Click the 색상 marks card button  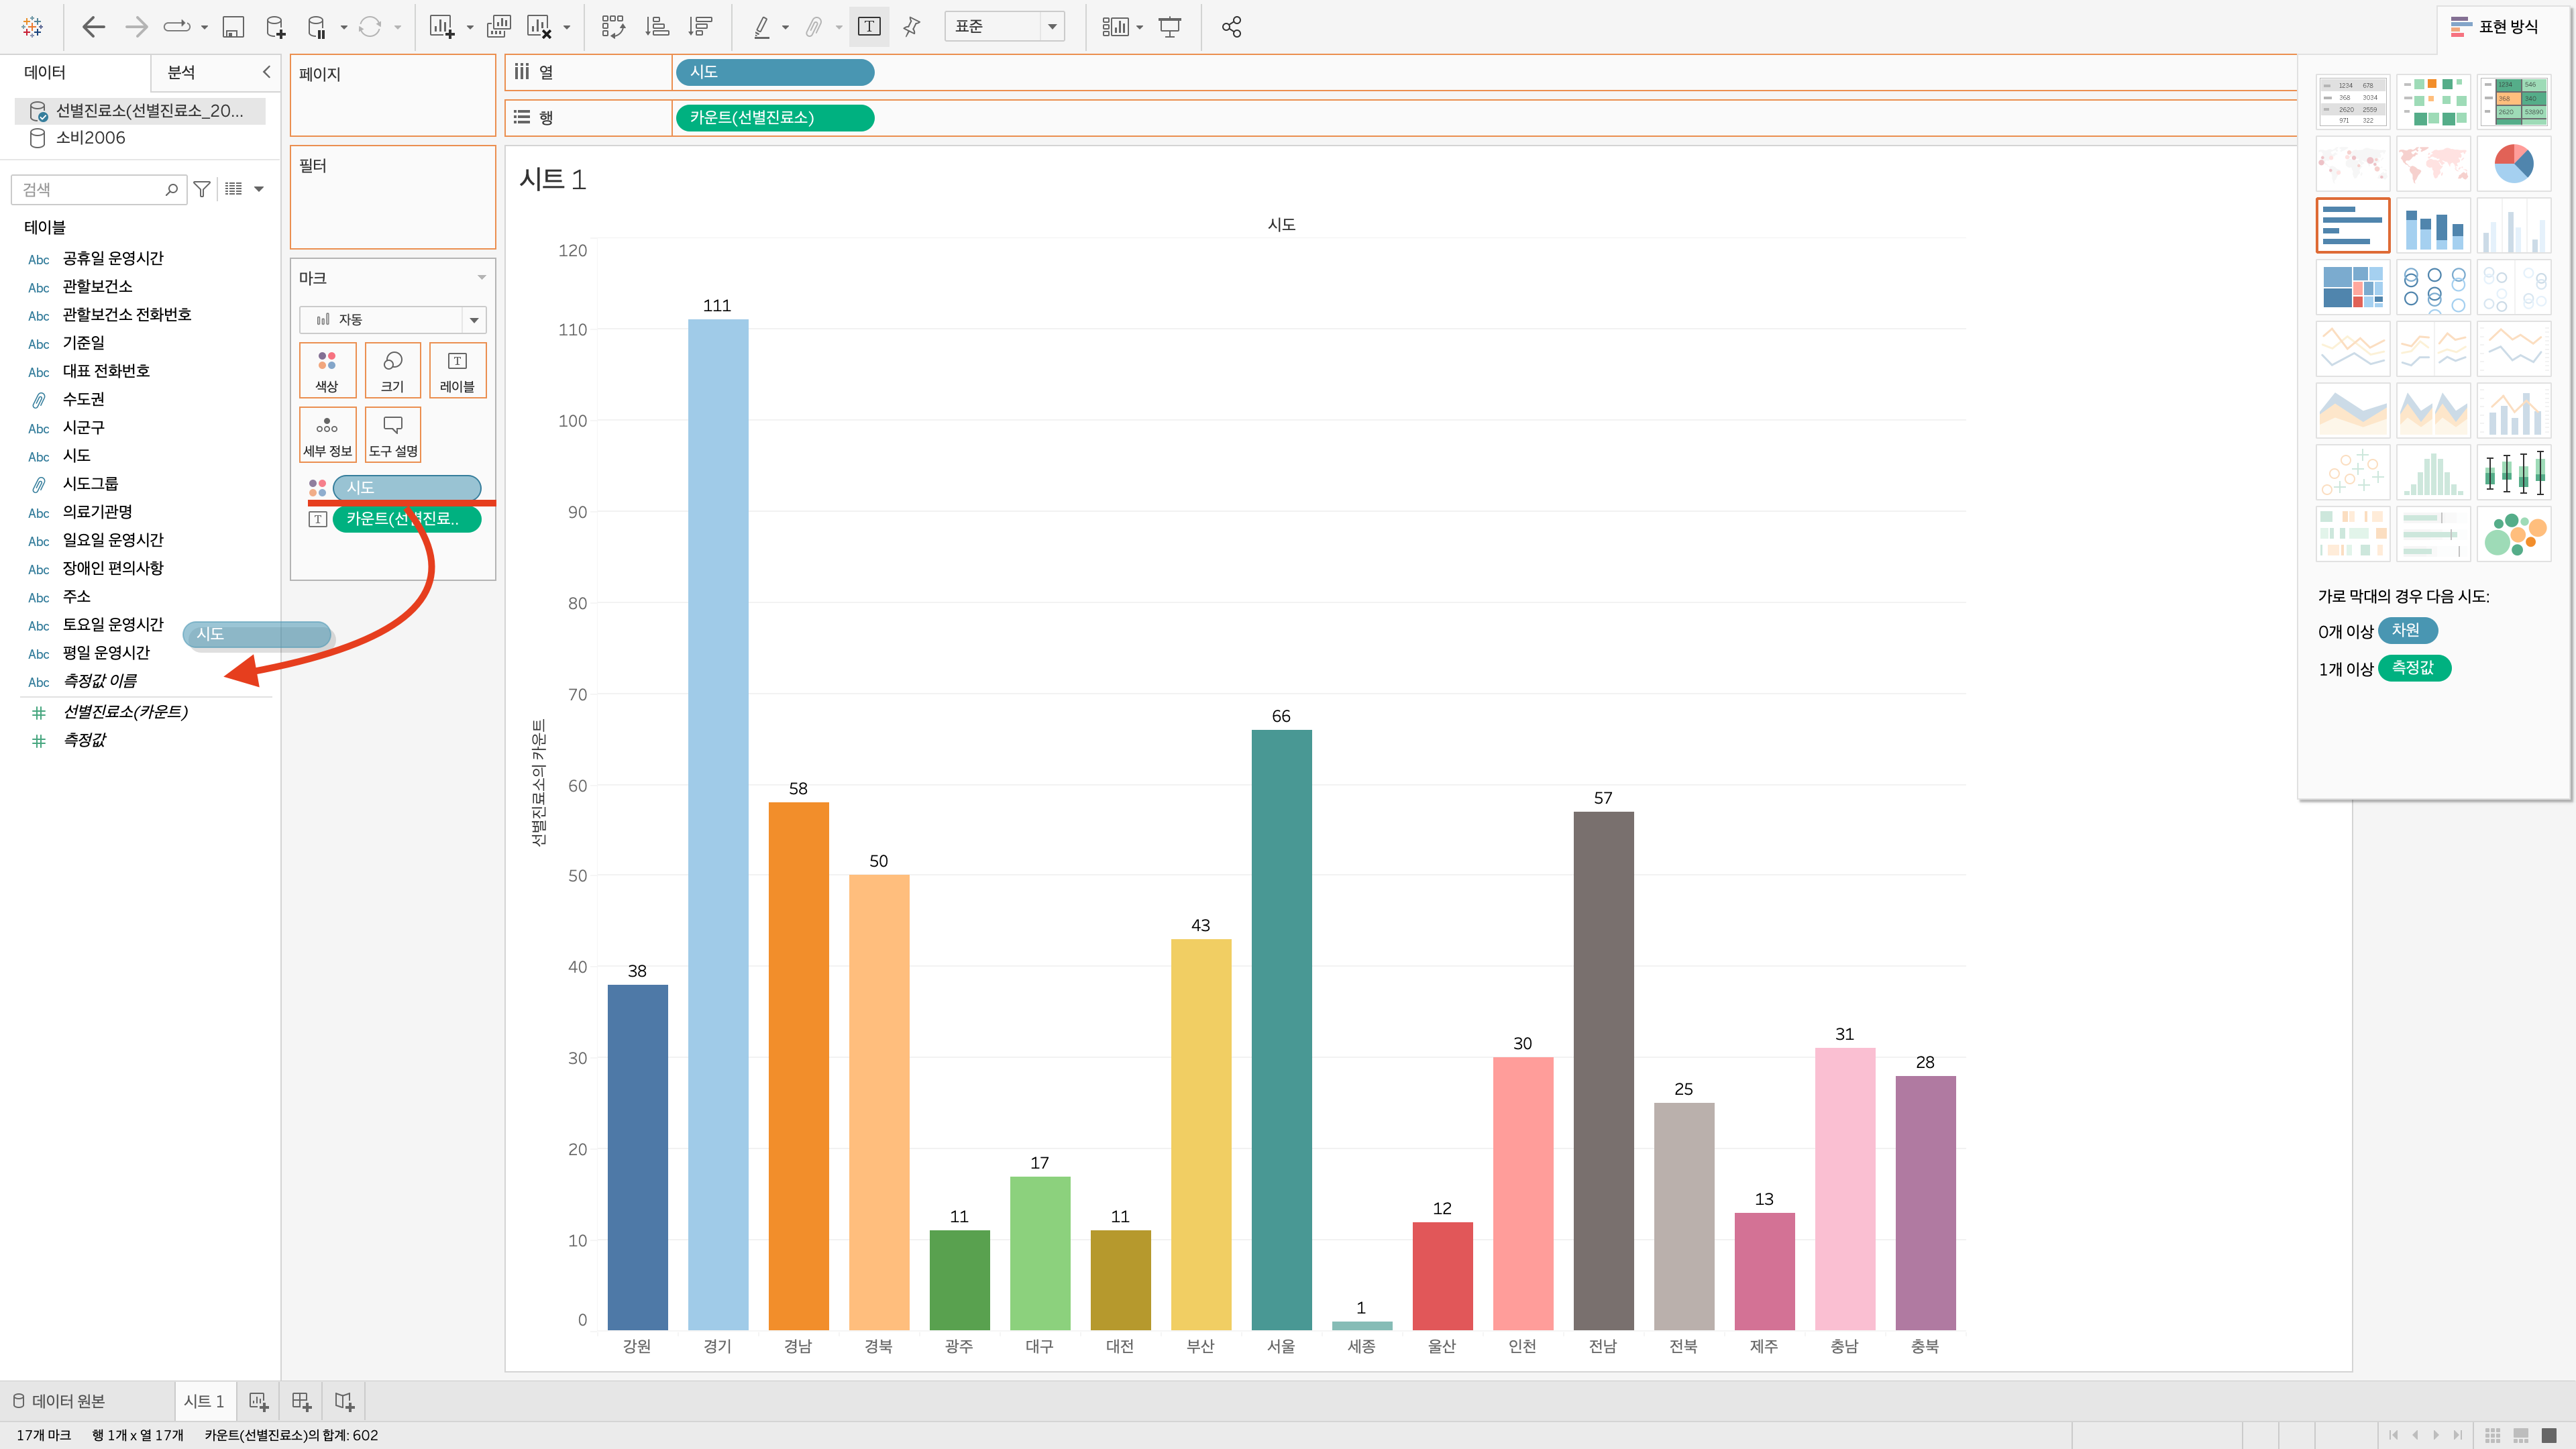tap(327, 370)
